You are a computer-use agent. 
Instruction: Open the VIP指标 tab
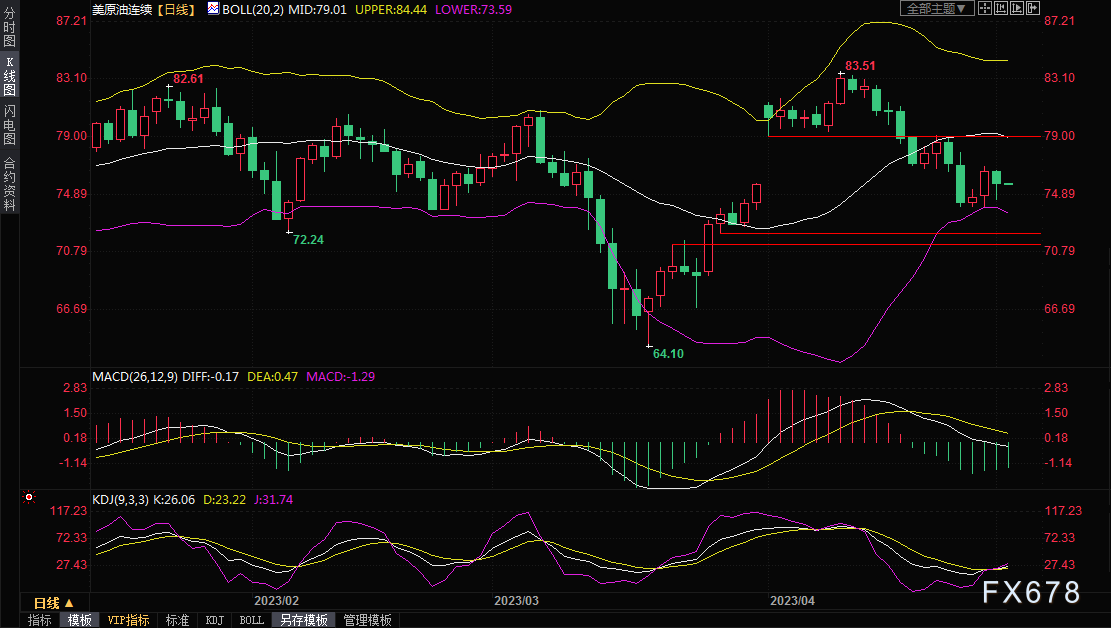point(128,620)
